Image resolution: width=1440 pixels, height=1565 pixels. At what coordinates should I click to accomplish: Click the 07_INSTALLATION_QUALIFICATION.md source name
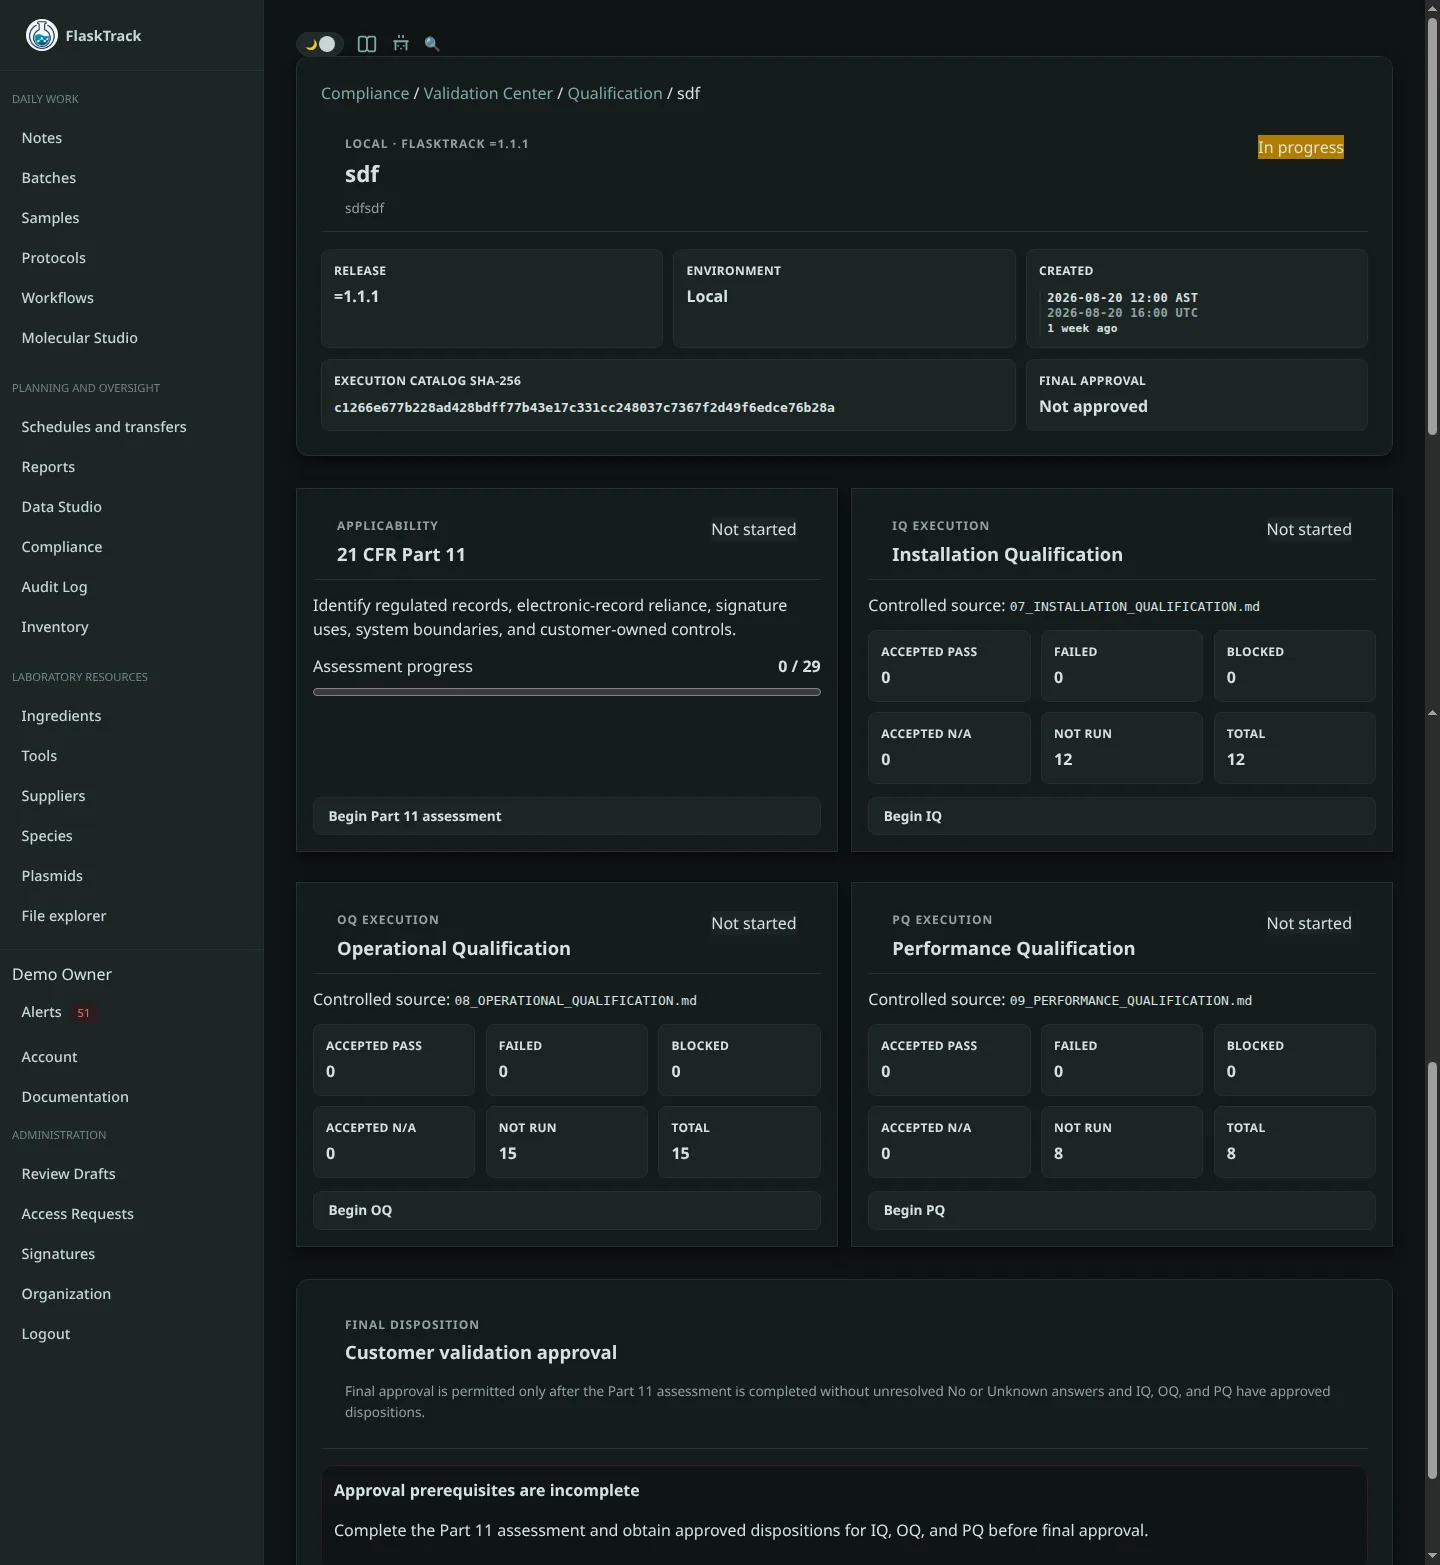click(x=1134, y=607)
